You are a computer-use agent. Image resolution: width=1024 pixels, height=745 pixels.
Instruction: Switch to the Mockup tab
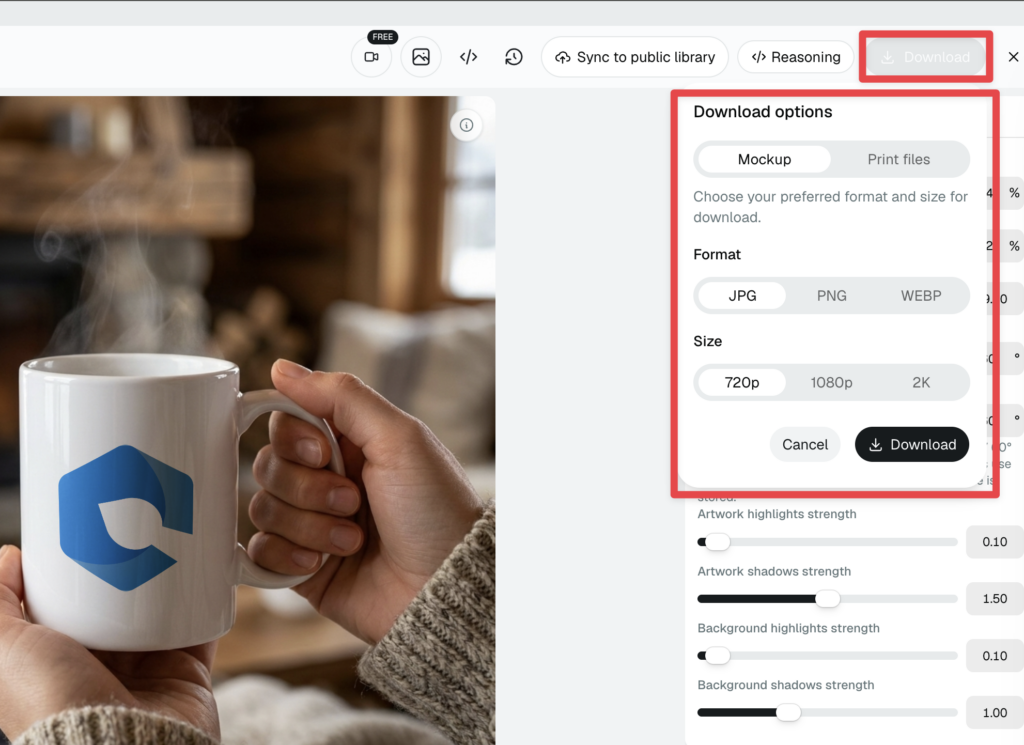tap(764, 159)
